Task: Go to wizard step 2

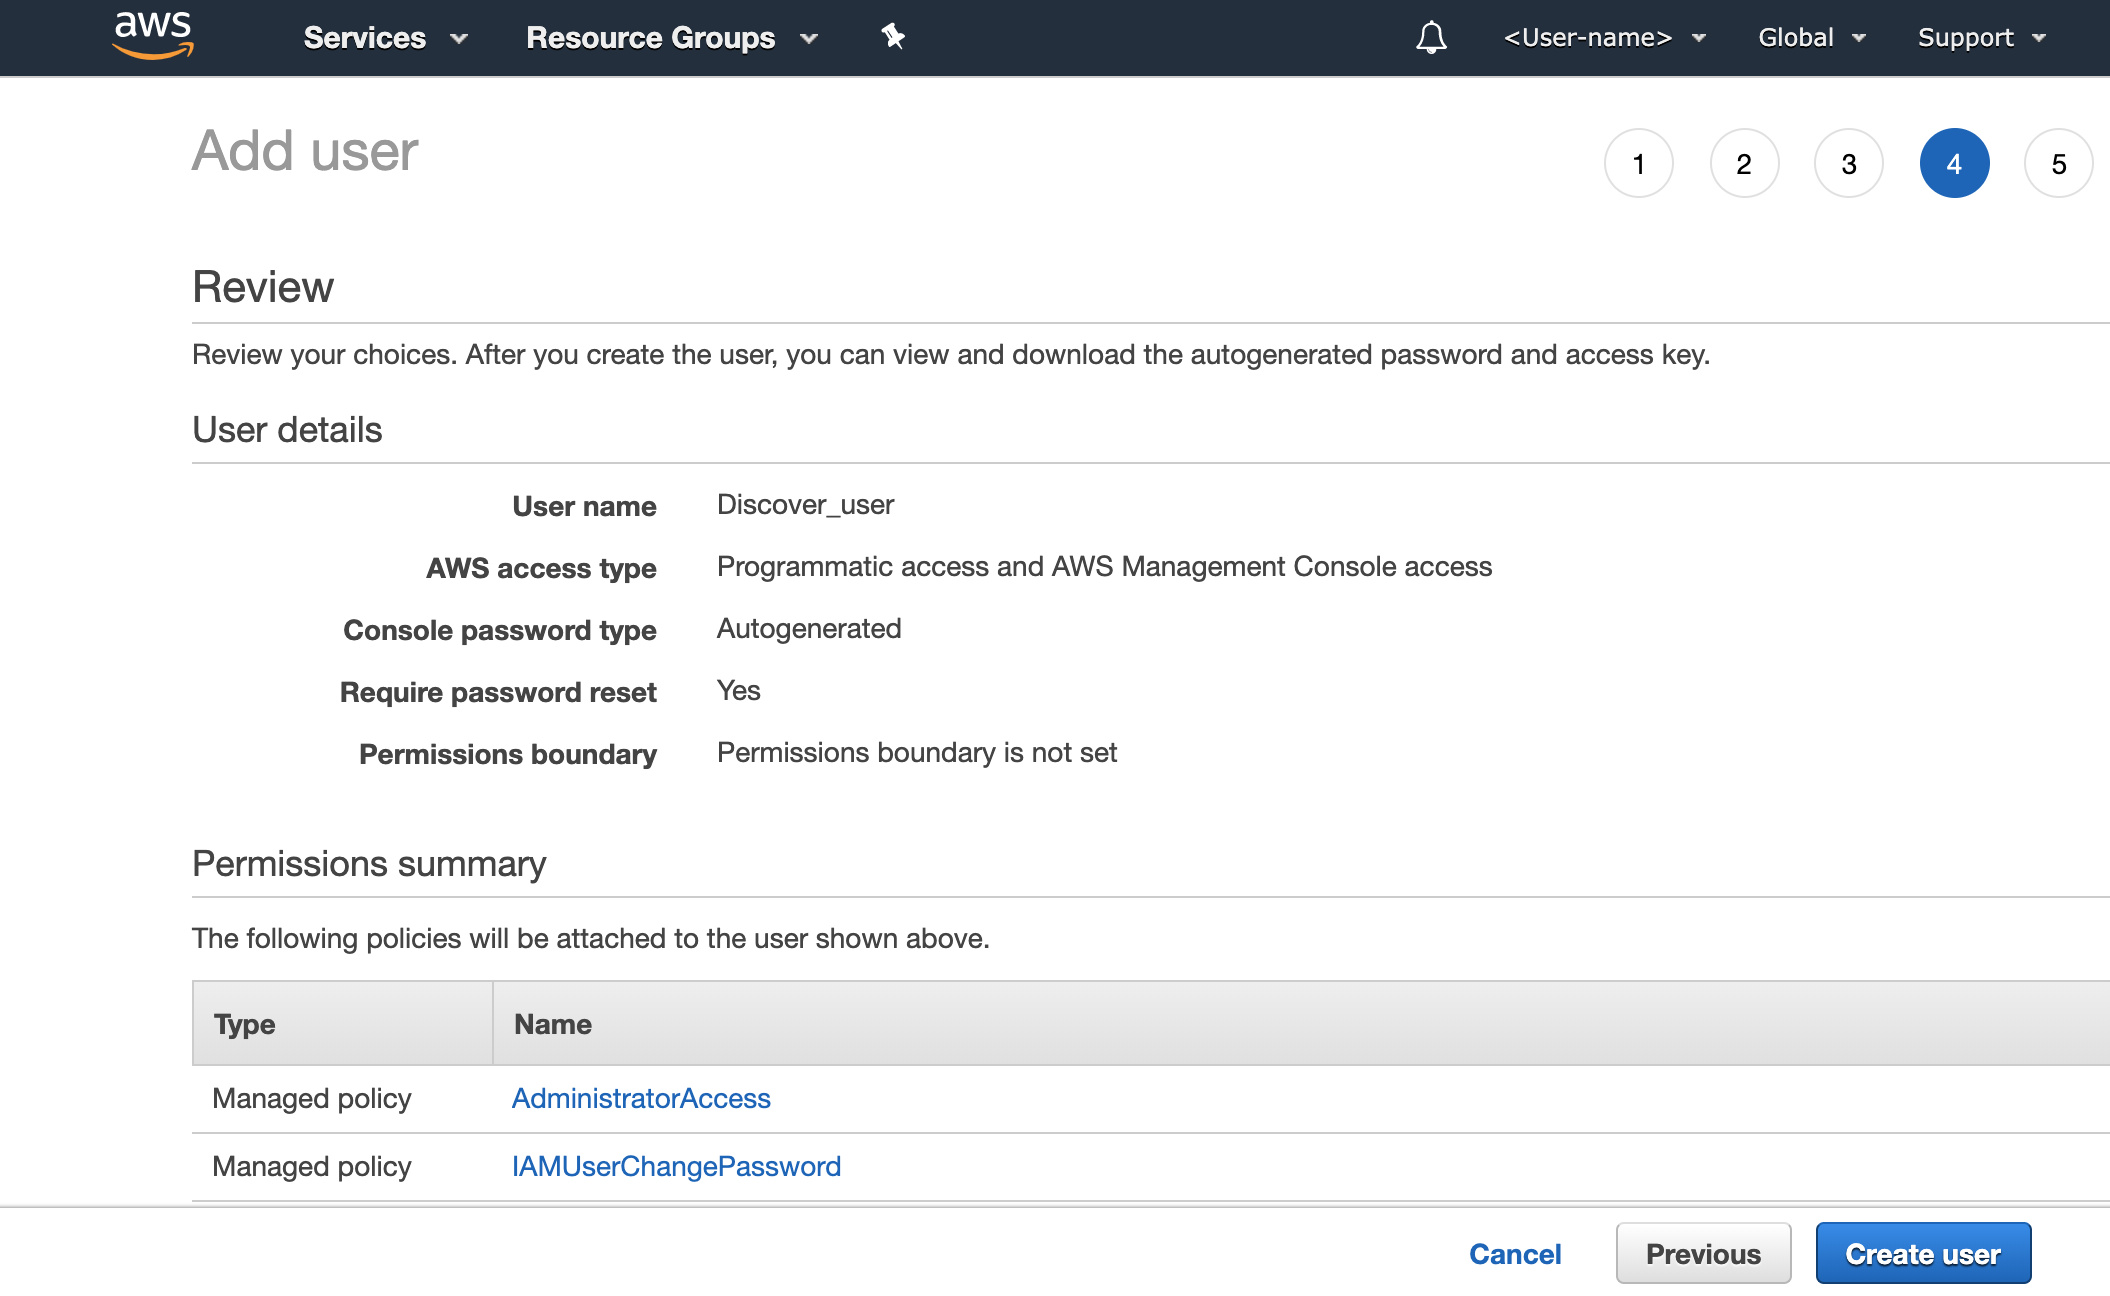Action: pyautogui.click(x=1744, y=163)
